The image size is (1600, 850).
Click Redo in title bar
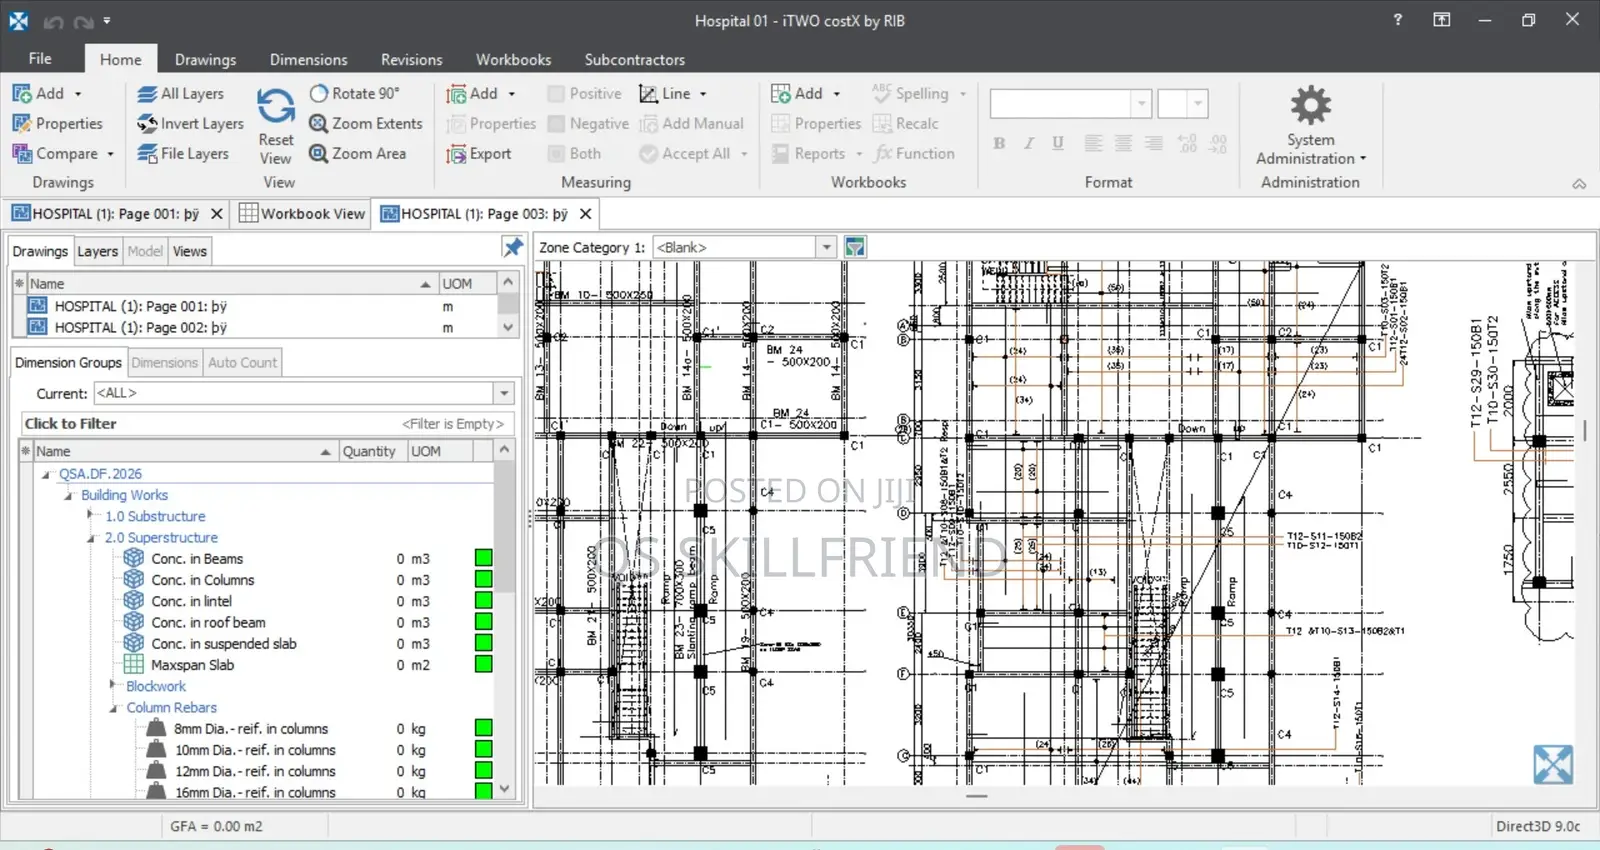(x=84, y=21)
